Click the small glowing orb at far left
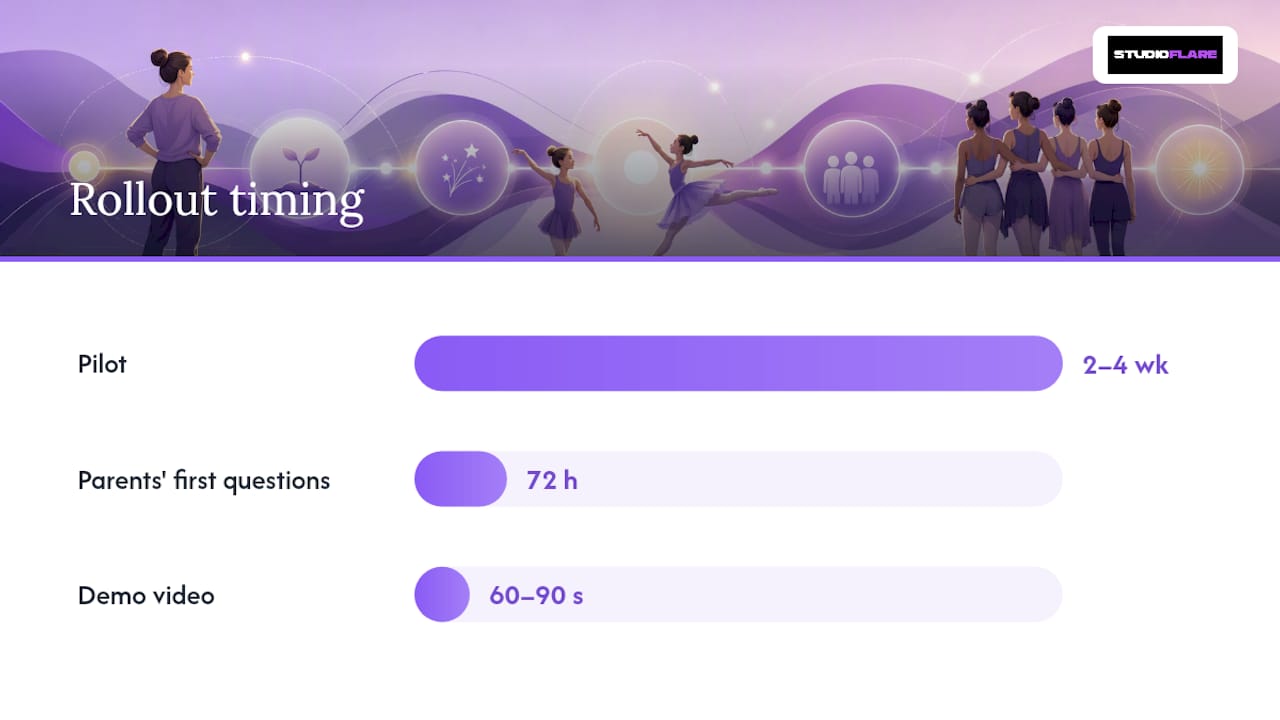This screenshot has height=720, width=1280. 84,165
